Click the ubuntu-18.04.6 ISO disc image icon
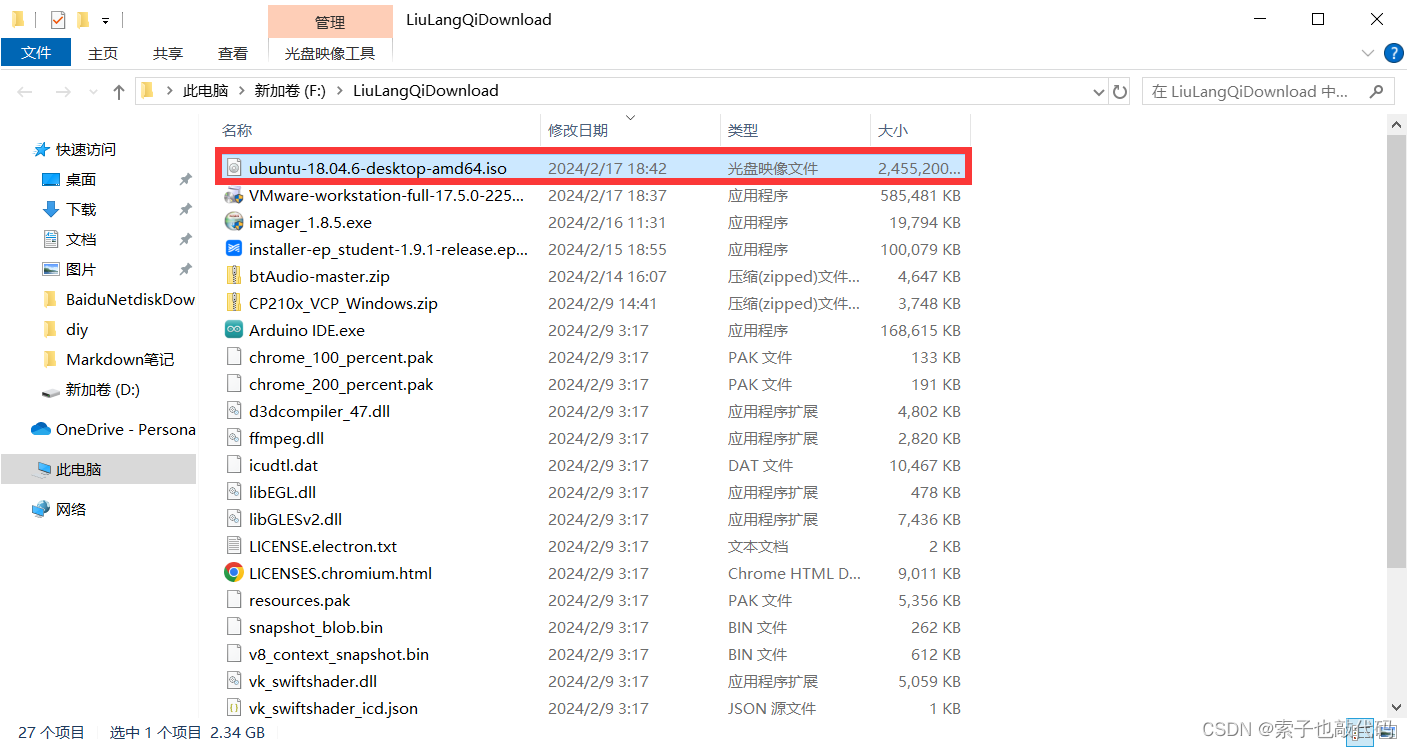 coord(234,168)
